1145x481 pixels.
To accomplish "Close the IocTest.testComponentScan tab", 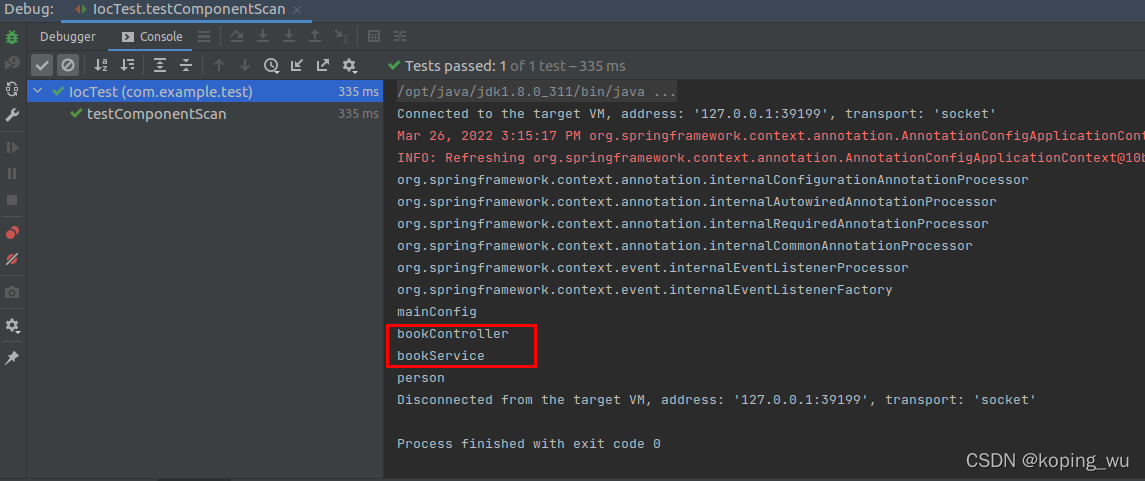I will pos(296,10).
